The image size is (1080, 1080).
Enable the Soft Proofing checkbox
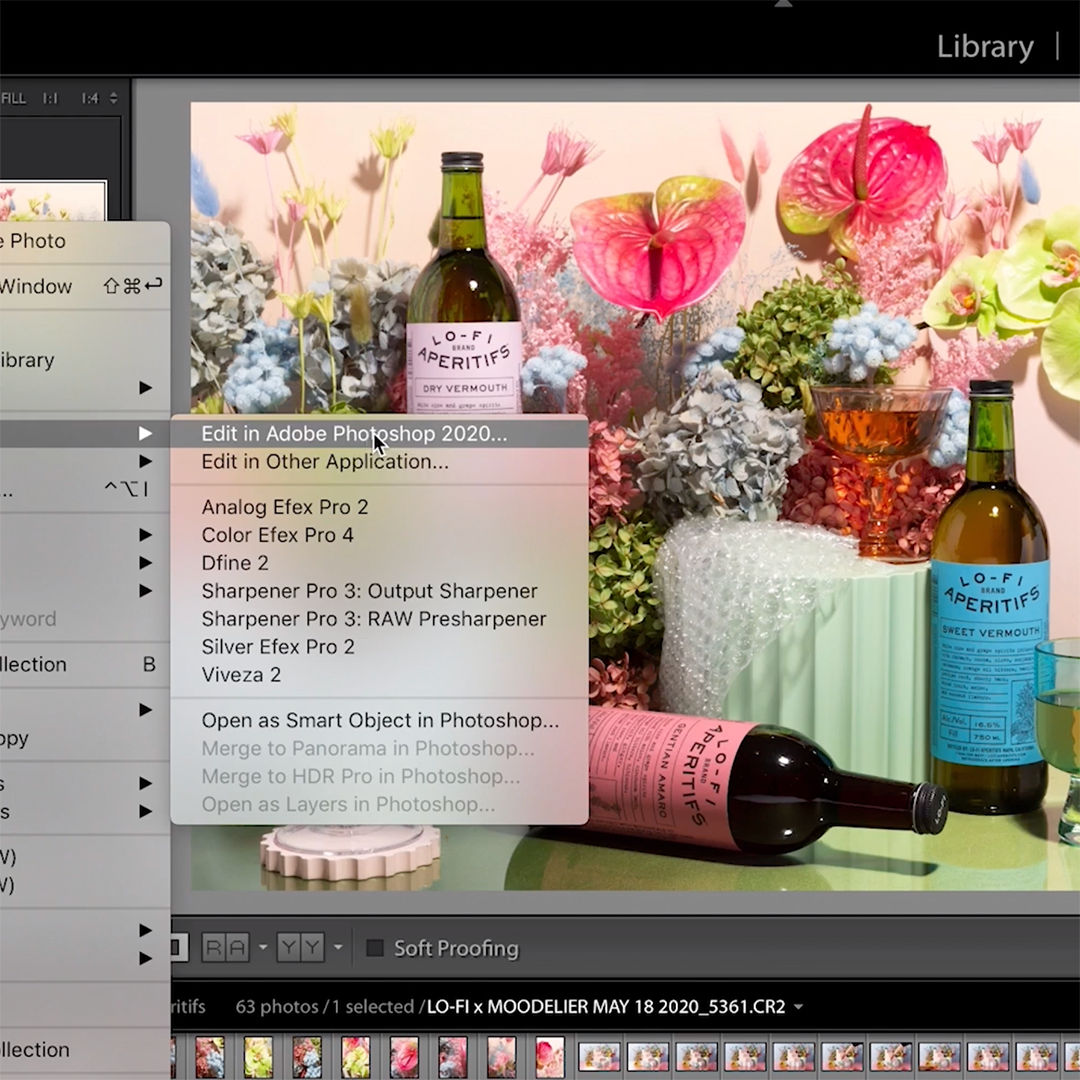(375, 948)
